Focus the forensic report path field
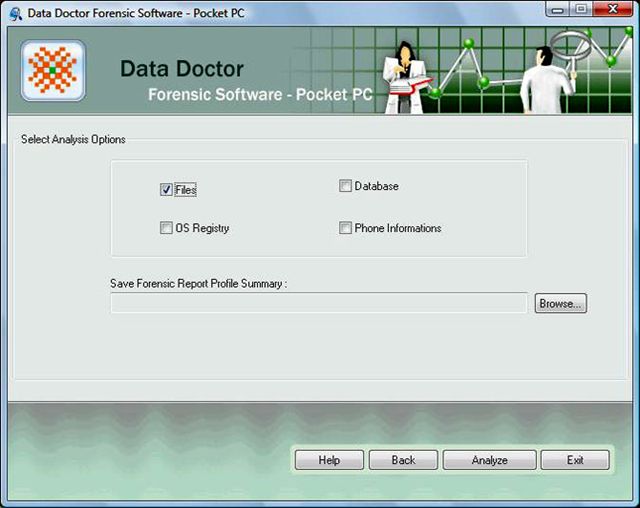 [x=319, y=303]
